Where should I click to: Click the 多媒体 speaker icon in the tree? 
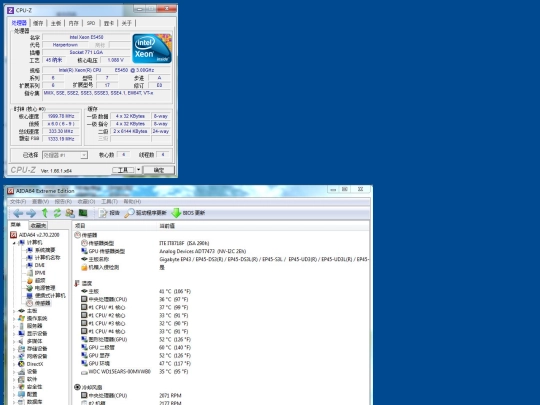(x=21, y=341)
